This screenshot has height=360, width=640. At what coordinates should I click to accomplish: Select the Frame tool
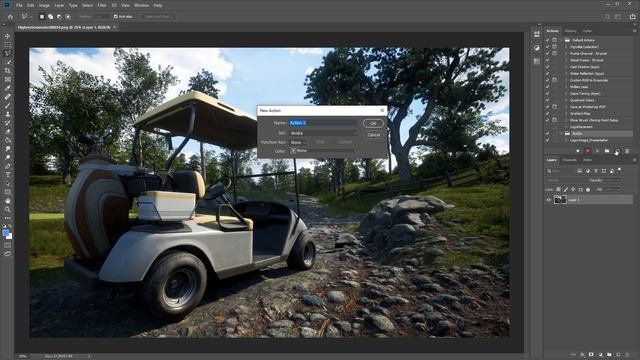7,79
